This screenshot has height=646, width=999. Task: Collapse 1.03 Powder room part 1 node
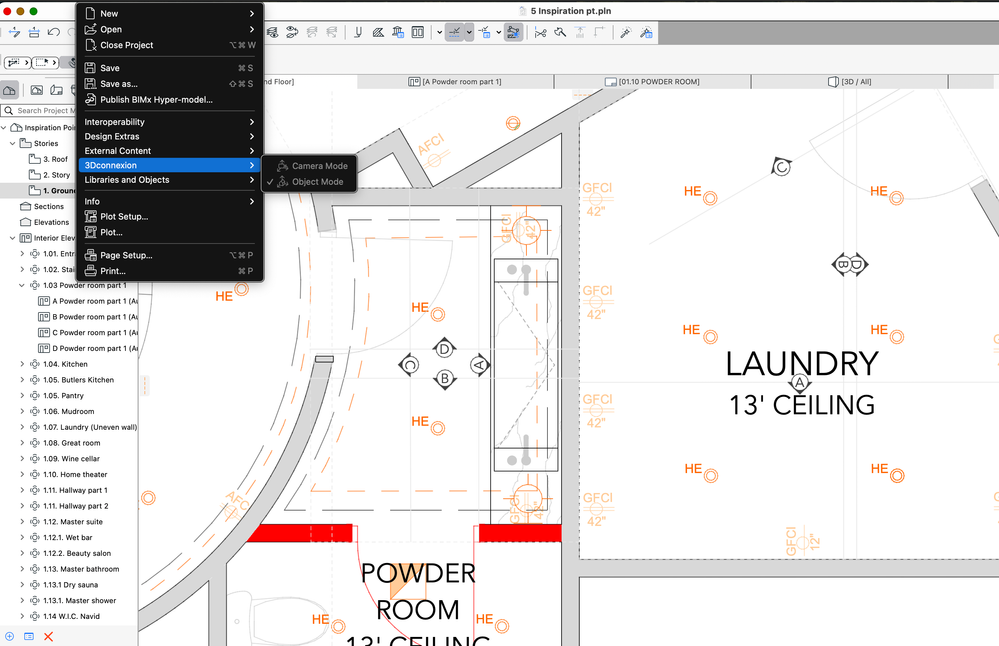coord(22,285)
